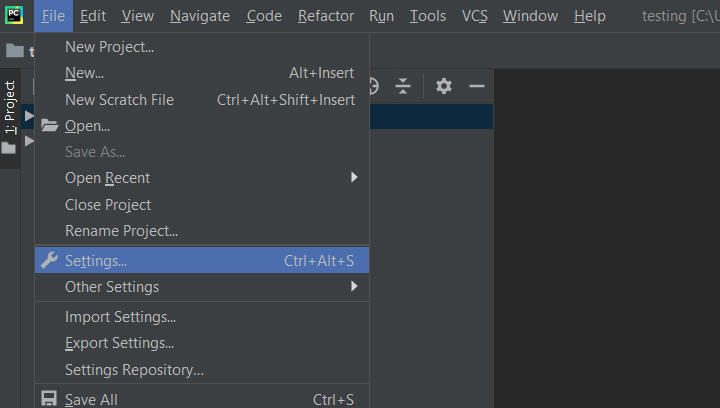Expand the Other Settings submenu arrow

354,287
